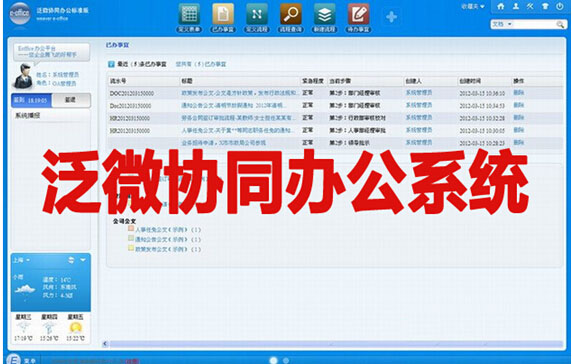
Task: Click the current rainy cloud weather icon
Action: pyautogui.click(x=25, y=291)
